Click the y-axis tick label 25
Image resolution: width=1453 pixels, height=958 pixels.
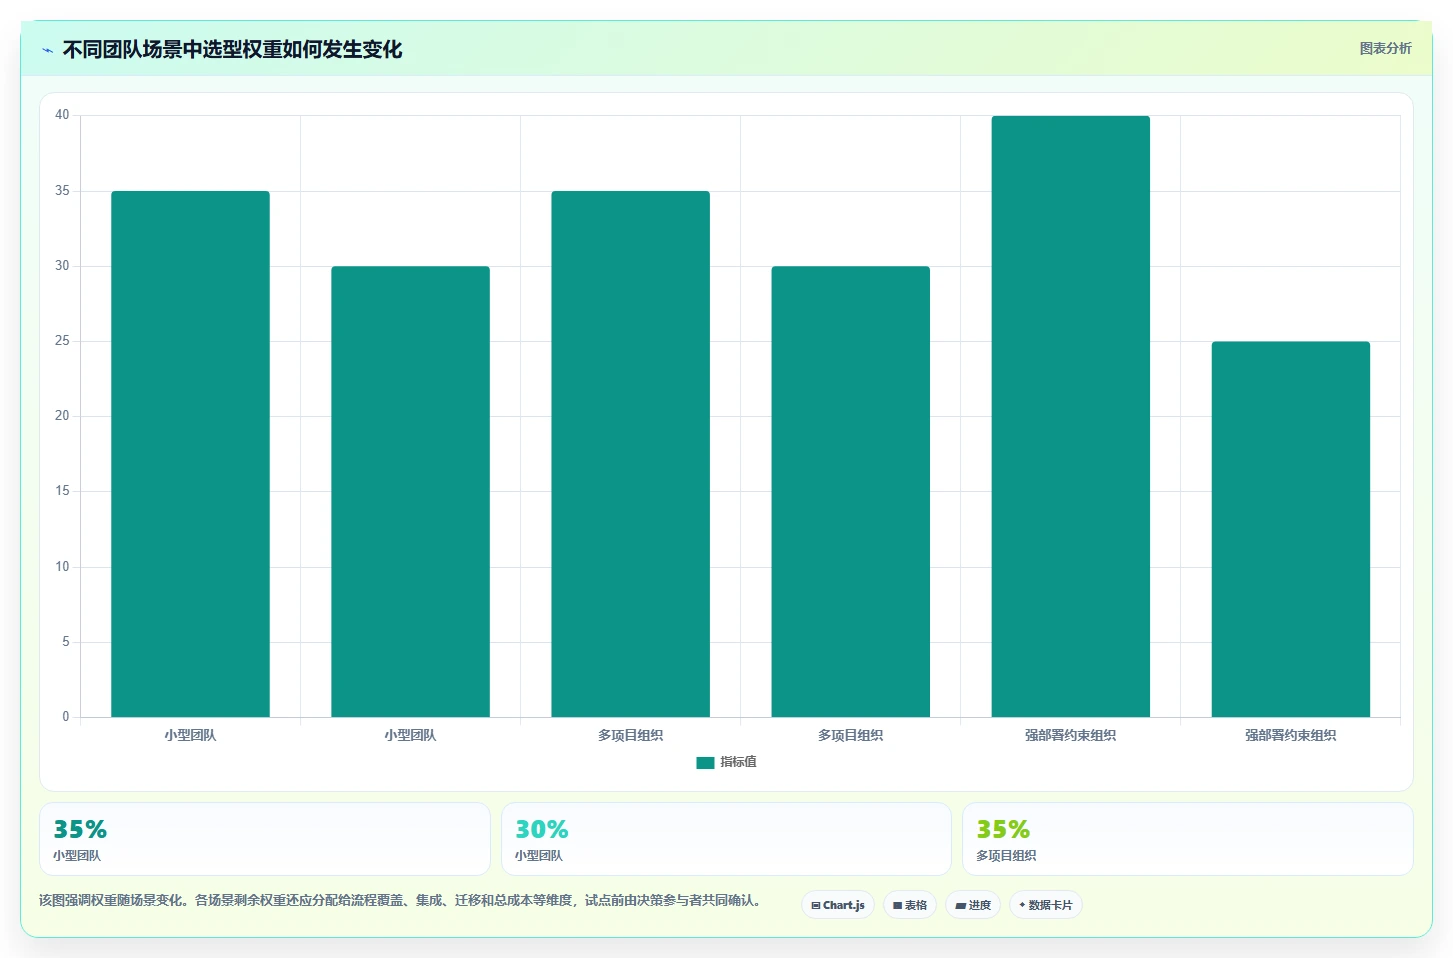[x=62, y=341]
